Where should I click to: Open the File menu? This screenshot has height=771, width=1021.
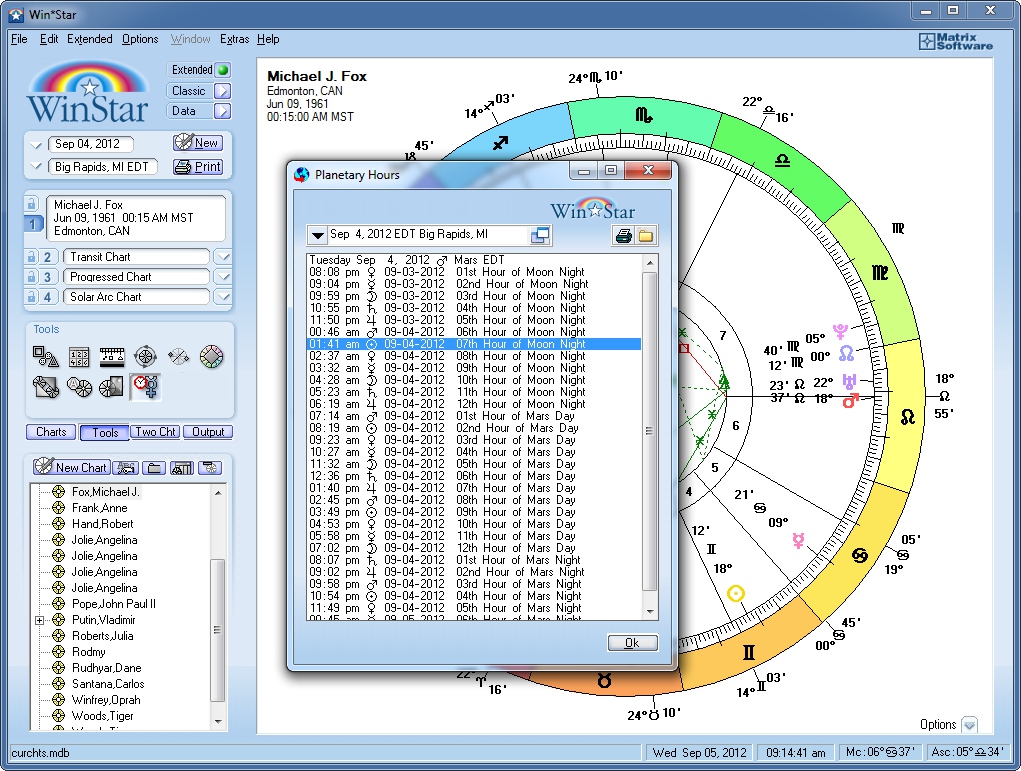pos(19,39)
